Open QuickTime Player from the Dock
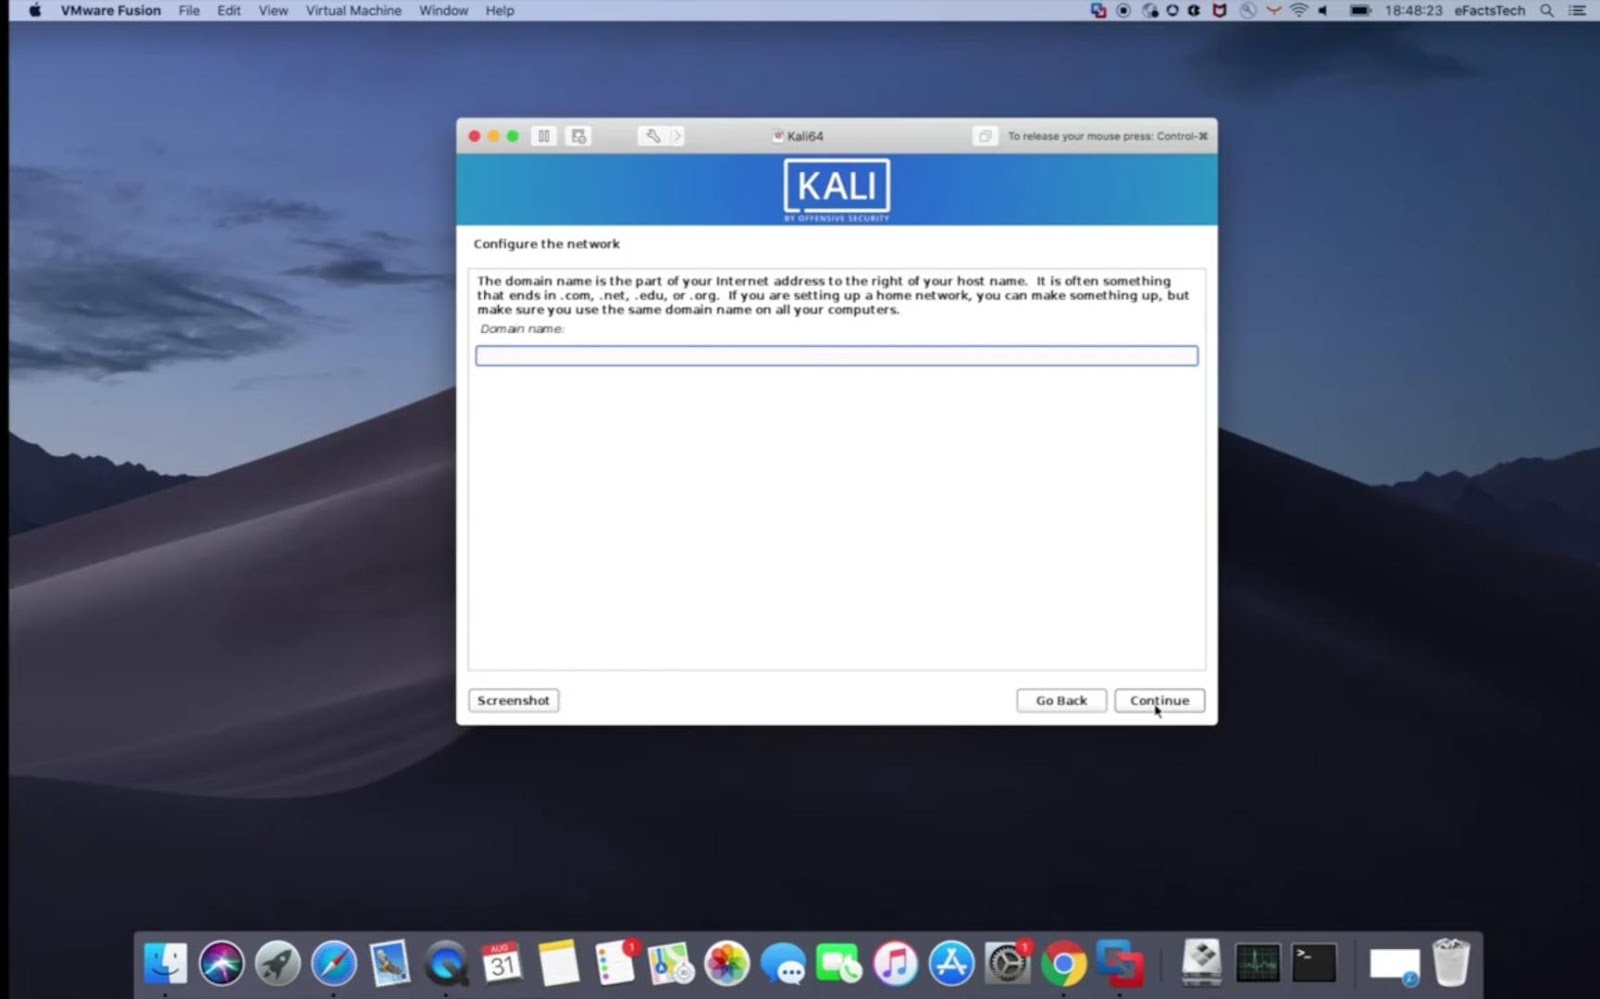Viewport: 1600px width, 999px height. (x=446, y=963)
